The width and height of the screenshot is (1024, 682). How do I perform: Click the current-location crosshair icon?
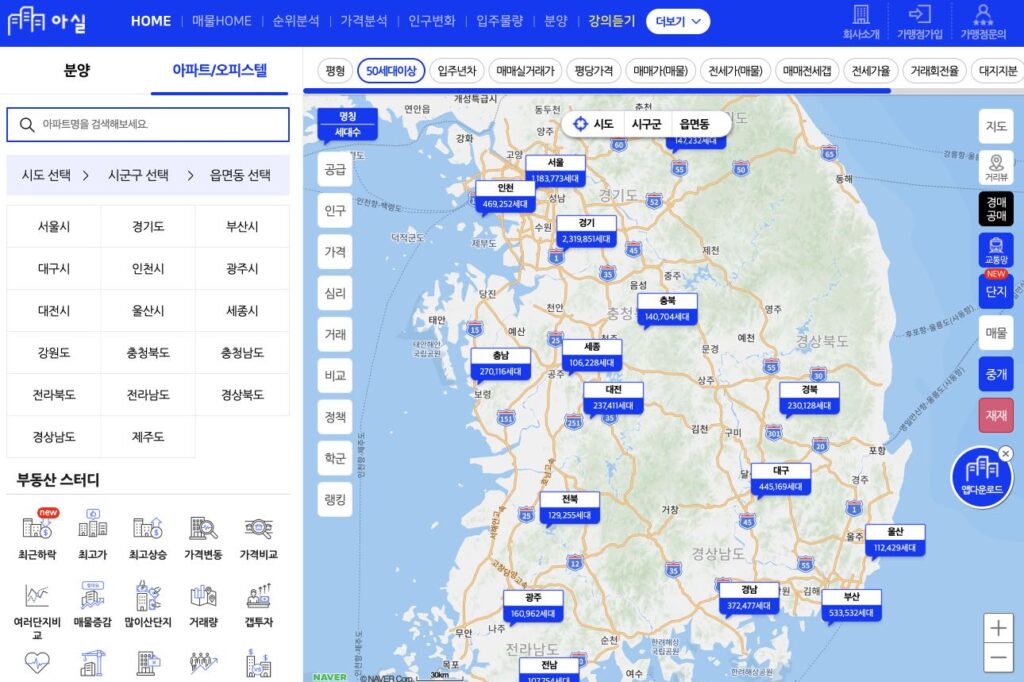(x=580, y=123)
